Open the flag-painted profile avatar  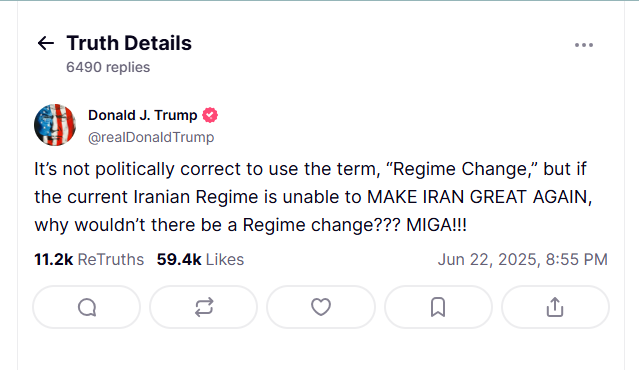coord(55,125)
